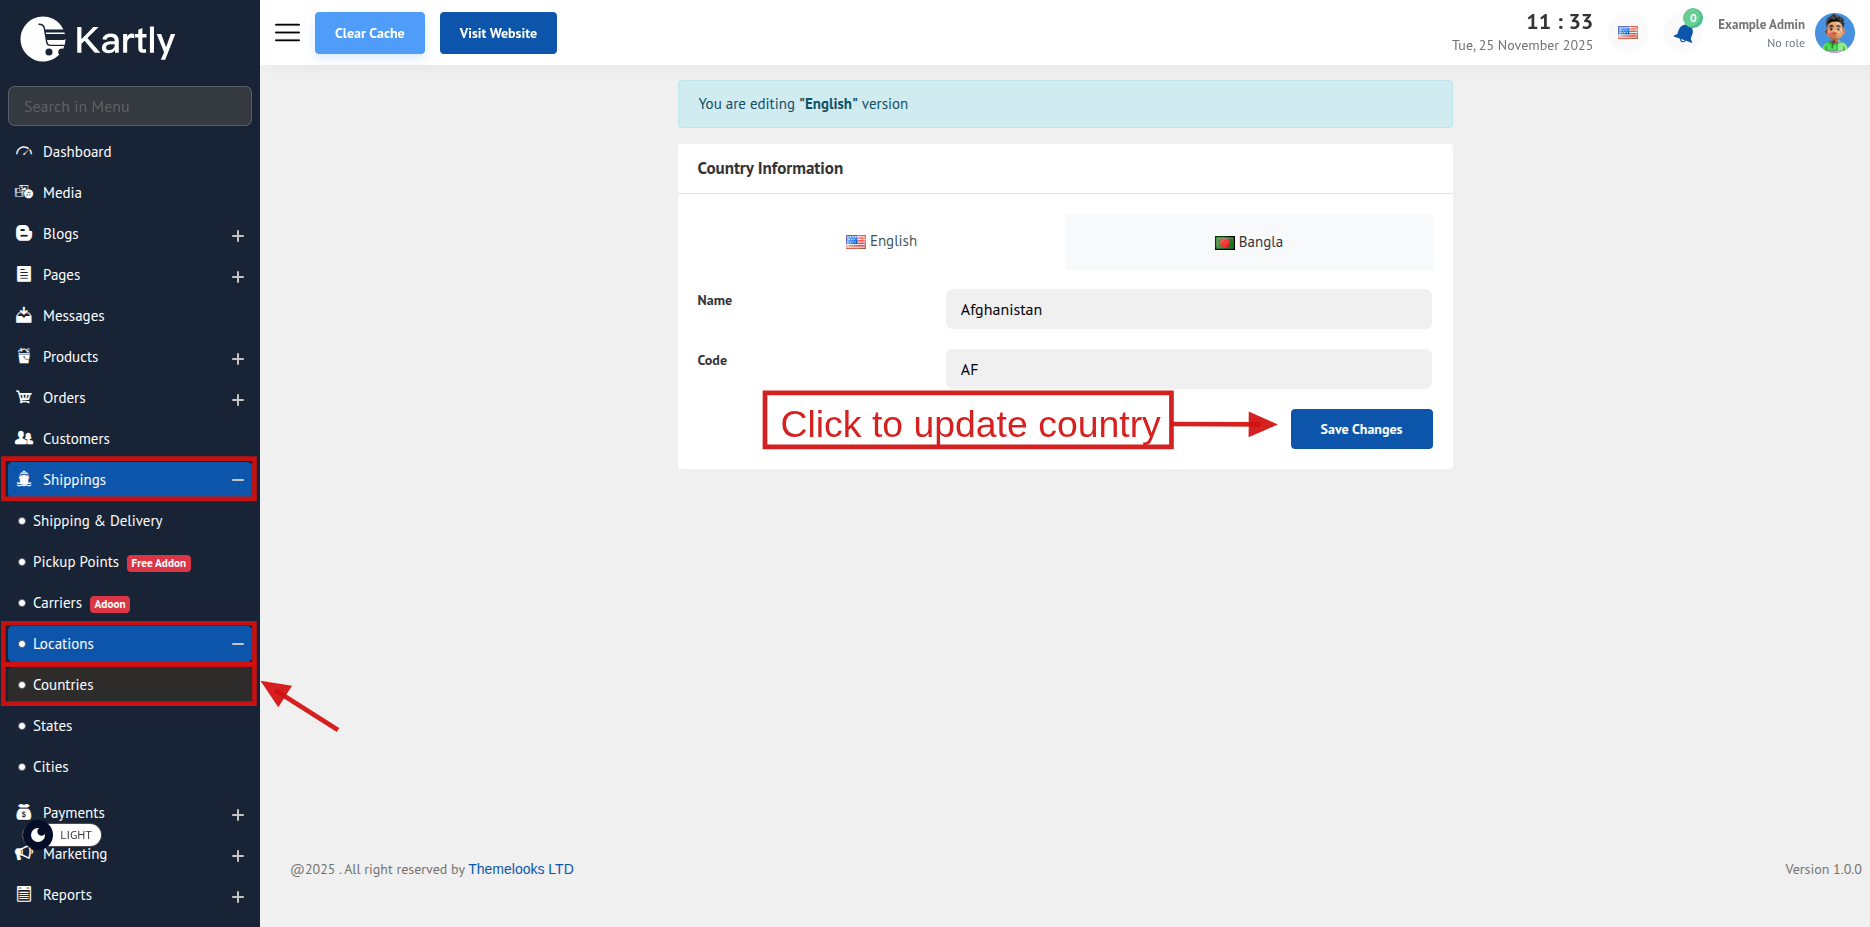Click the Save Changes button

tap(1361, 429)
